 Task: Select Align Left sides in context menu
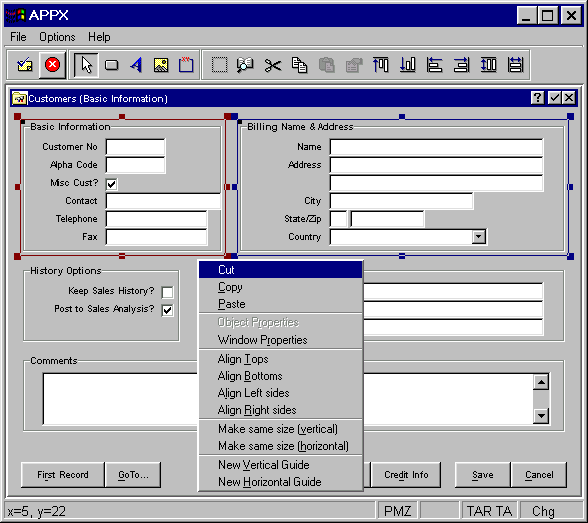coord(280,393)
